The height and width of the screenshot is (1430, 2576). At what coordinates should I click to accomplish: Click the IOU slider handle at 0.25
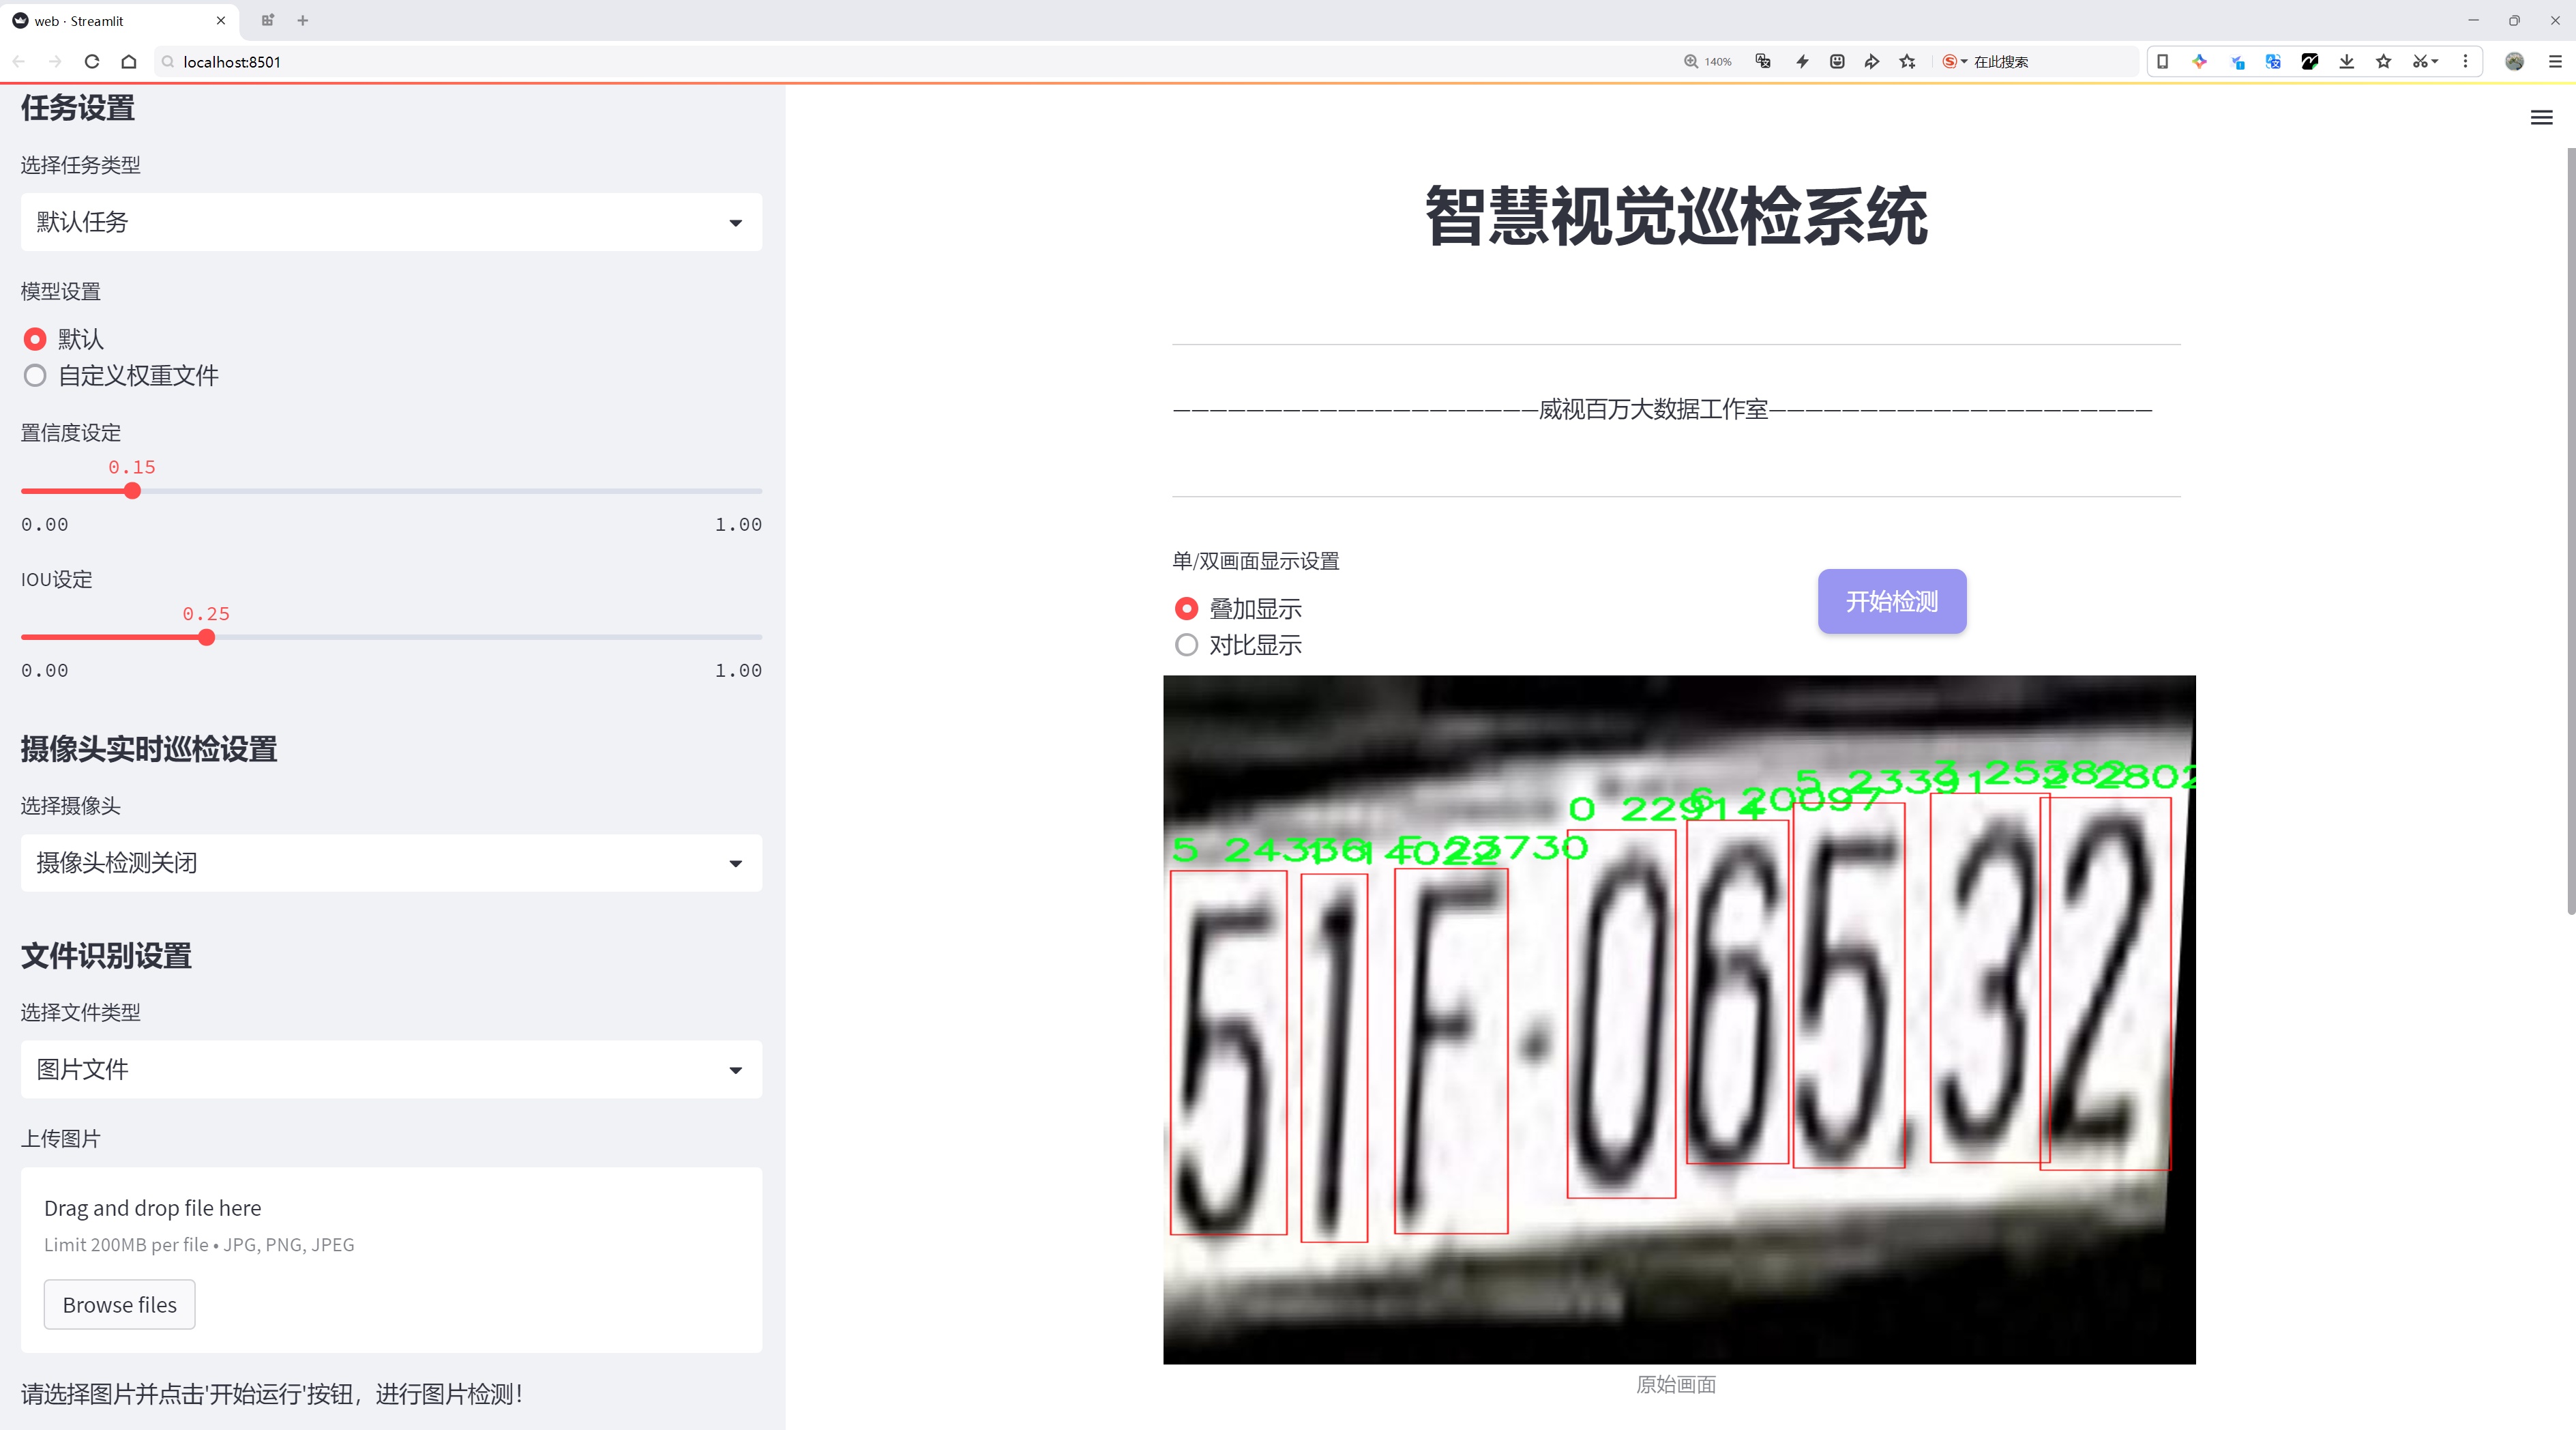coord(206,637)
